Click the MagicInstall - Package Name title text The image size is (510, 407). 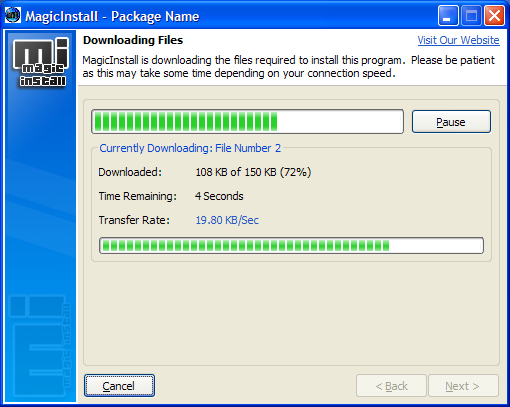pos(112,16)
